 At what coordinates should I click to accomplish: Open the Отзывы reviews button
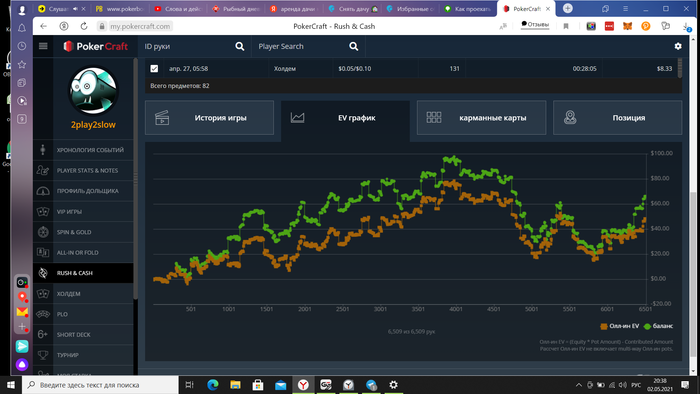tap(535, 25)
